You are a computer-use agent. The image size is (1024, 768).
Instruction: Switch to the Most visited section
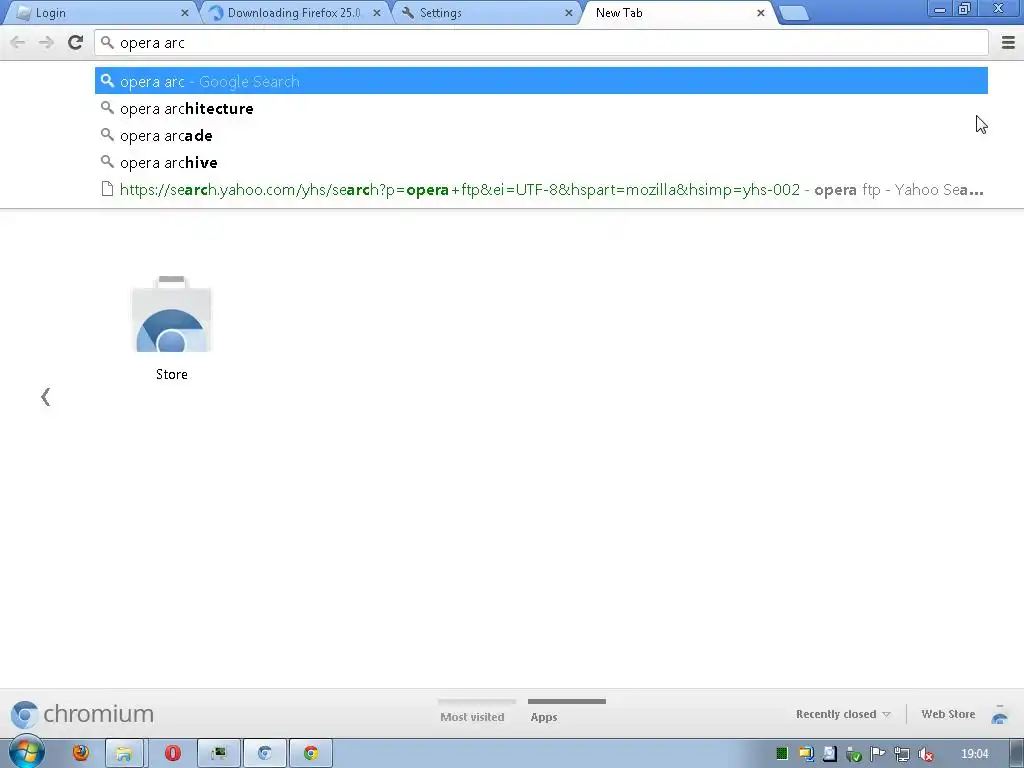pos(472,716)
